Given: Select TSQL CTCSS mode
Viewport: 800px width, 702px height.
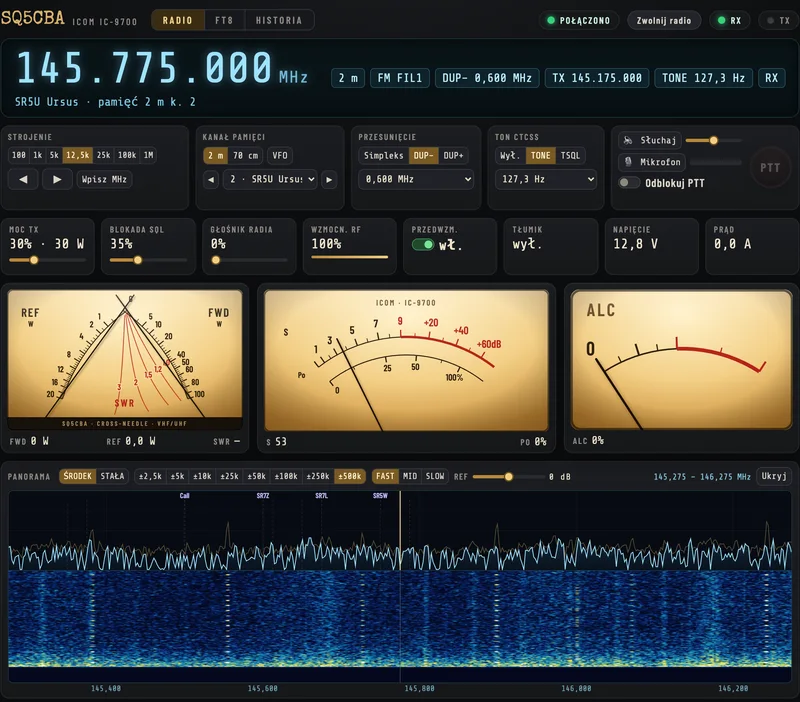Looking at the screenshot, I should click(570, 156).
